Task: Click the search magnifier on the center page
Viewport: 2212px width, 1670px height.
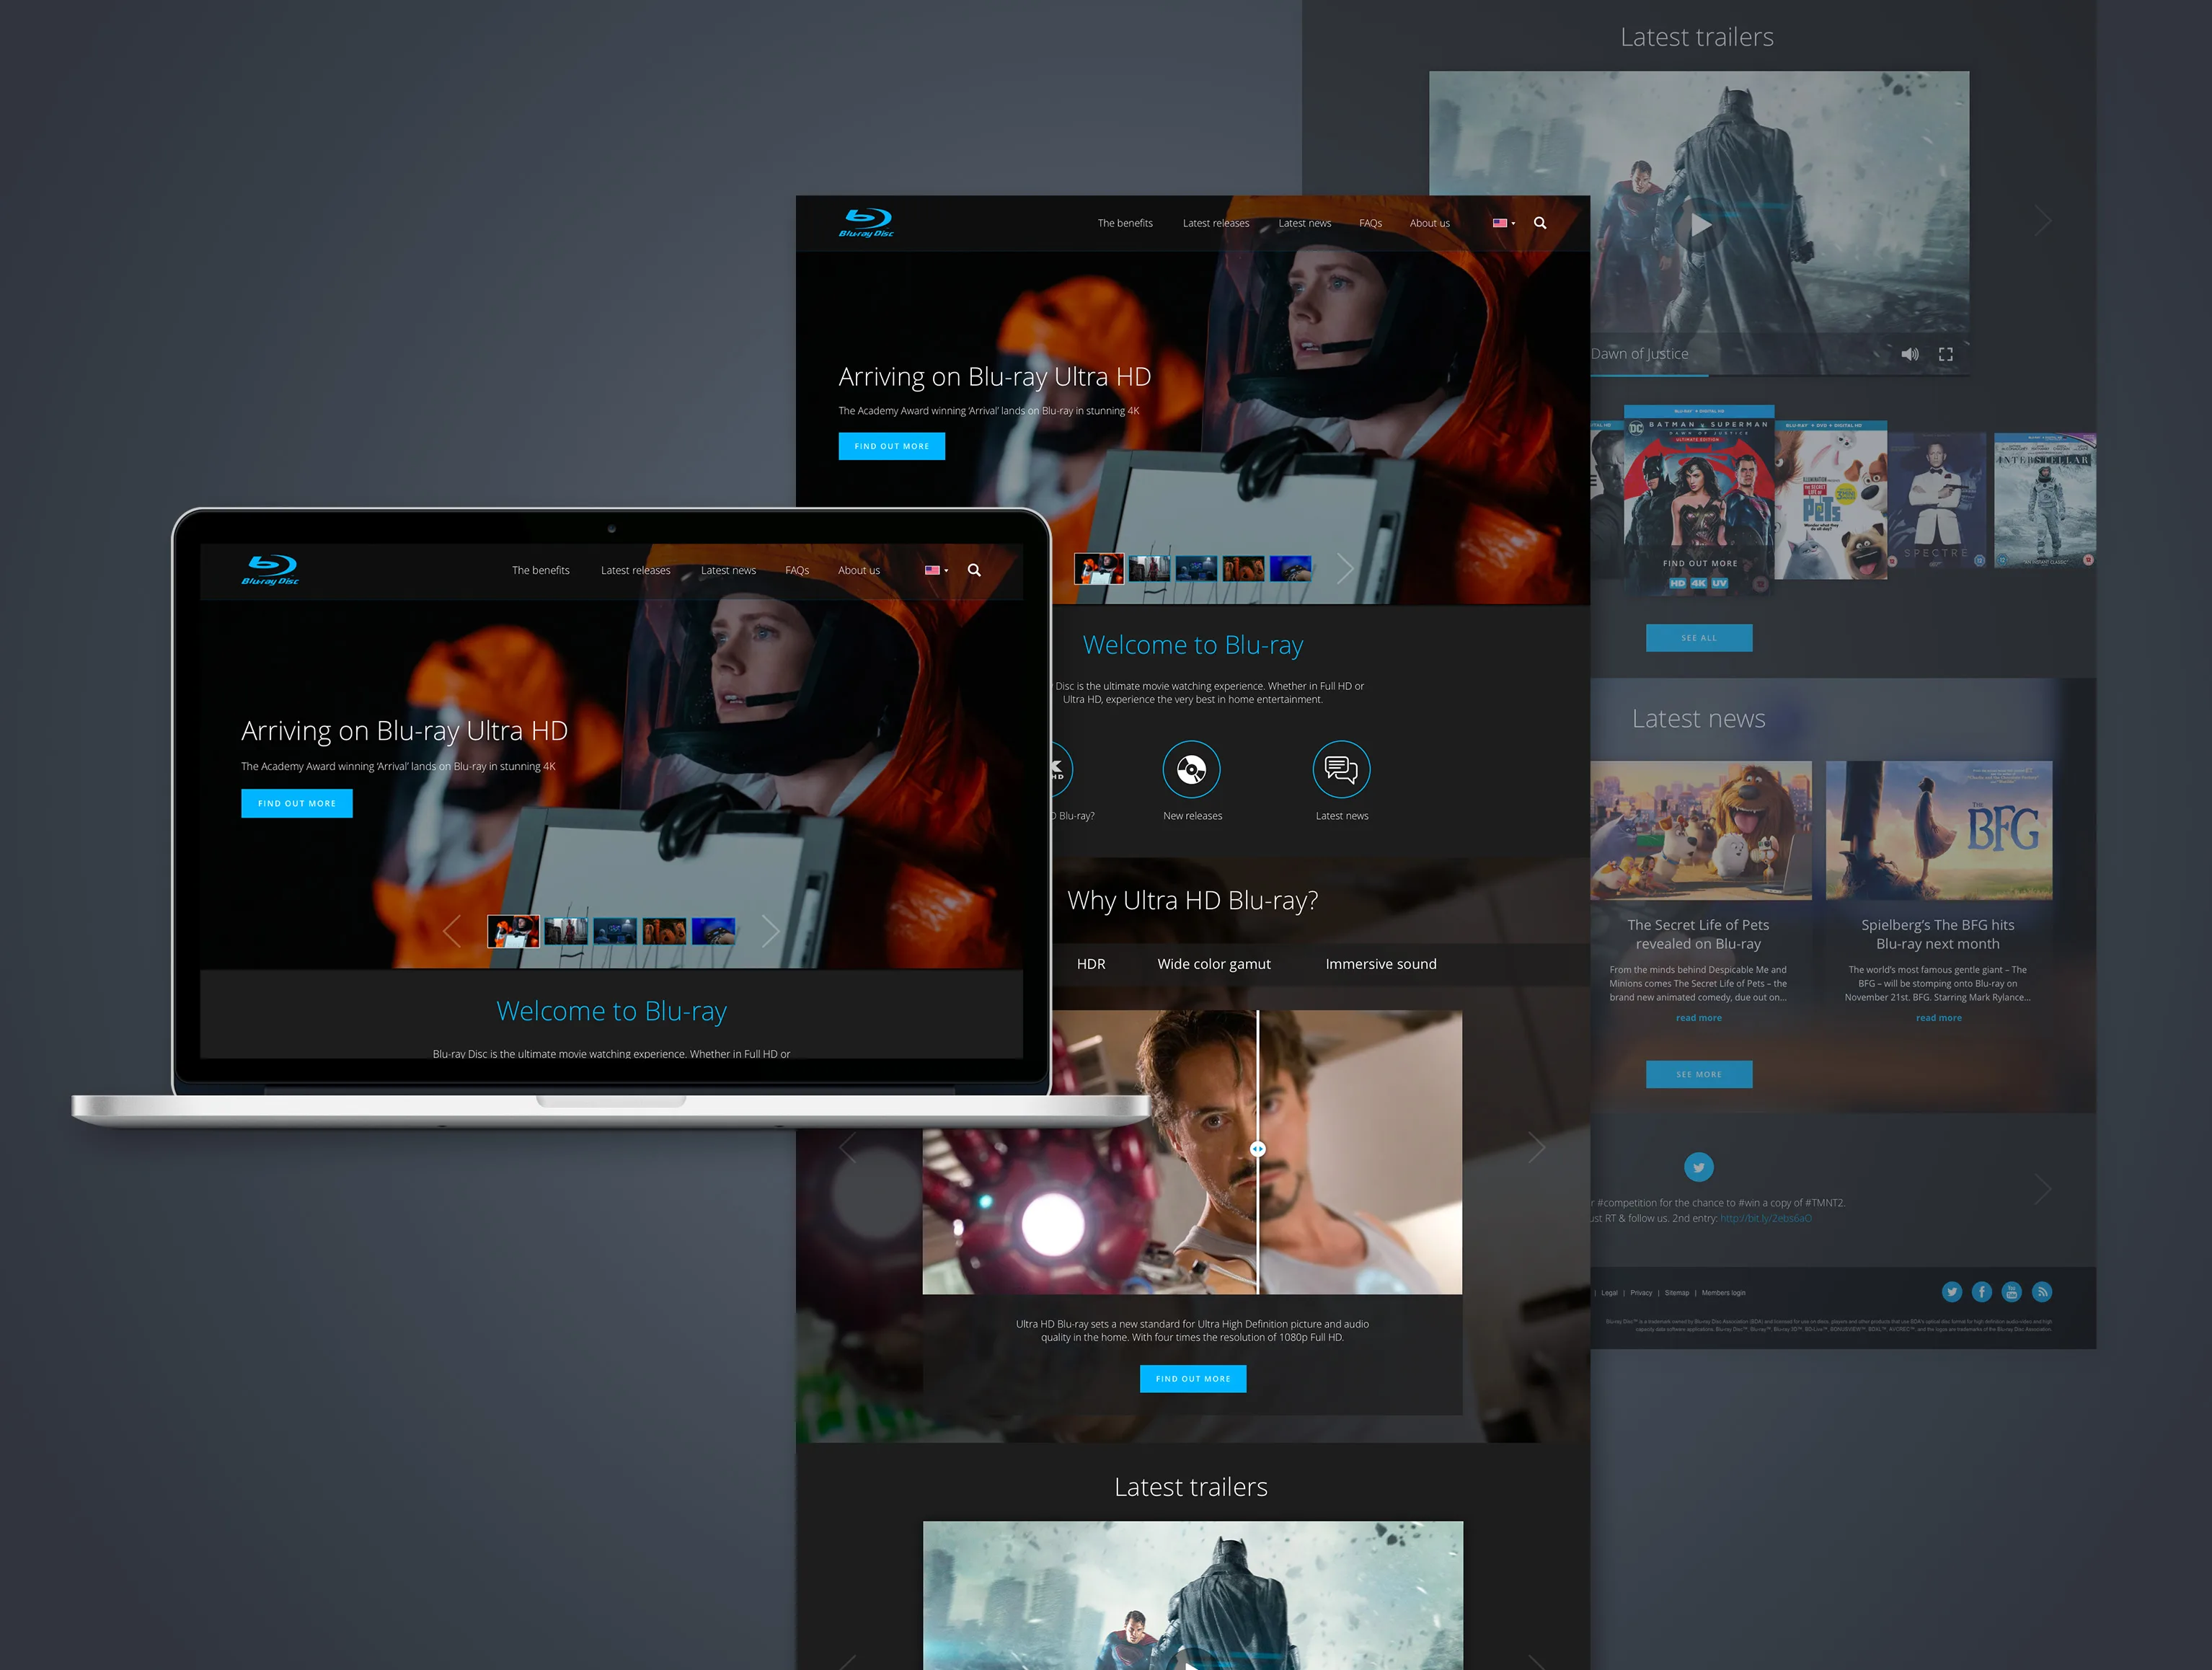Action: (1540, 223)
